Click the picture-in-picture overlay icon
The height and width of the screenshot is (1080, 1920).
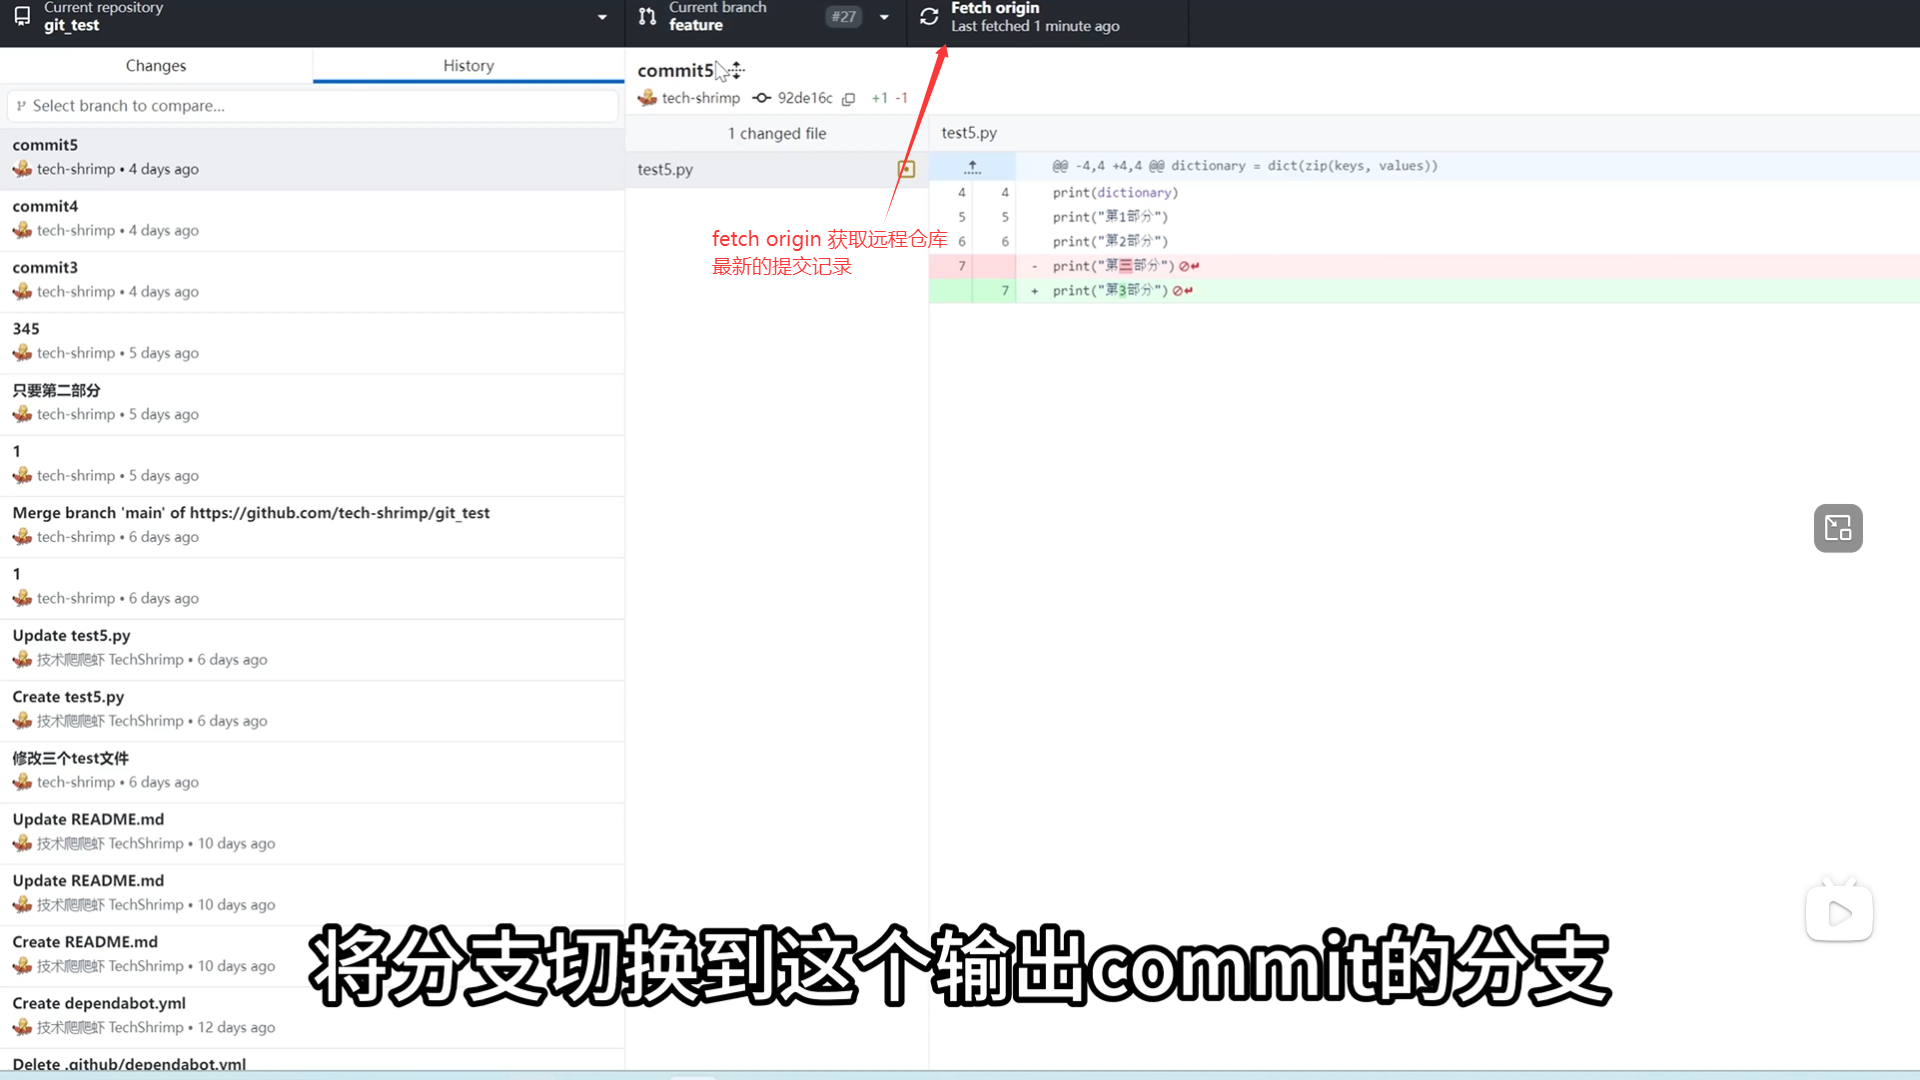click(x=1838, y=528)
